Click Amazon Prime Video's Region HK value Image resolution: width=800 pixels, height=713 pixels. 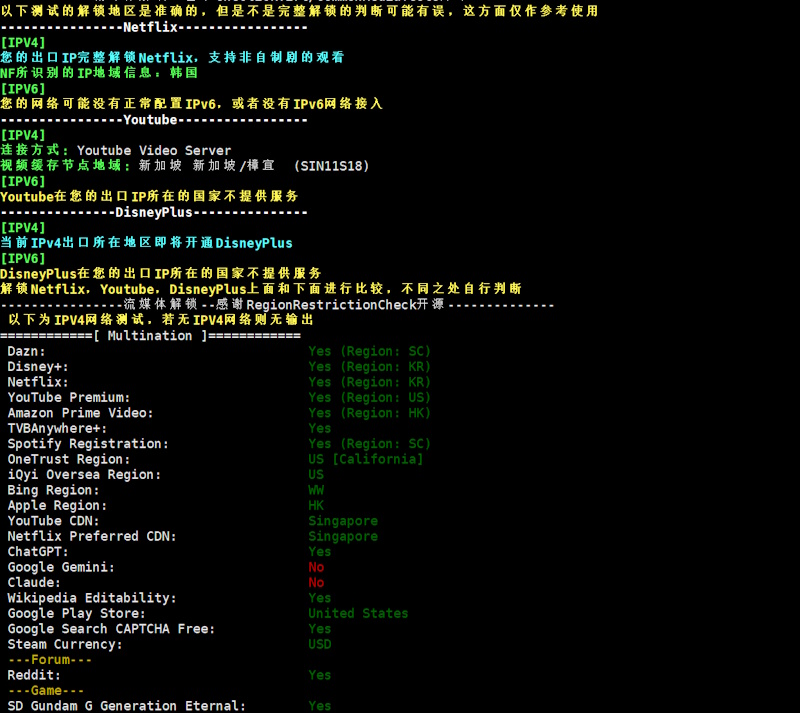tap(369, 413)
